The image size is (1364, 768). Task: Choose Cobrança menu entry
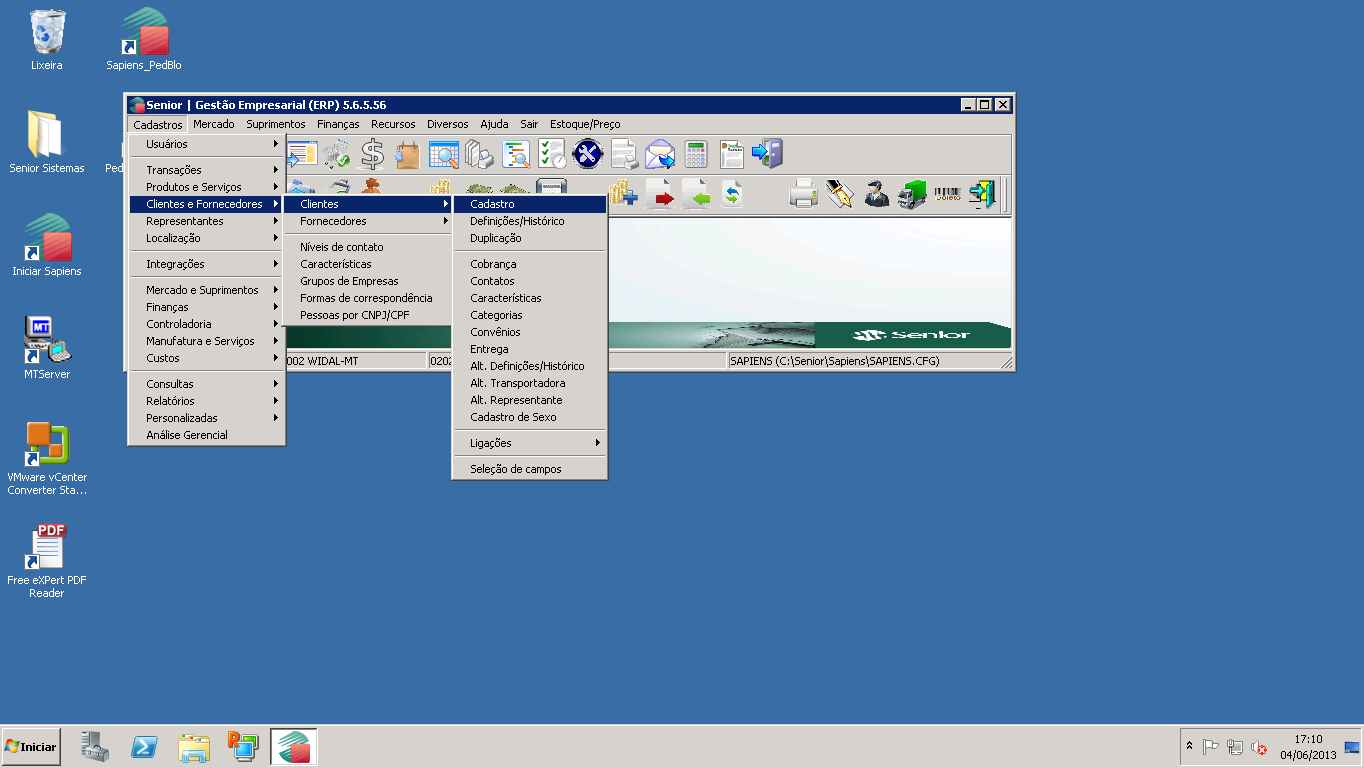pos(530,264)
